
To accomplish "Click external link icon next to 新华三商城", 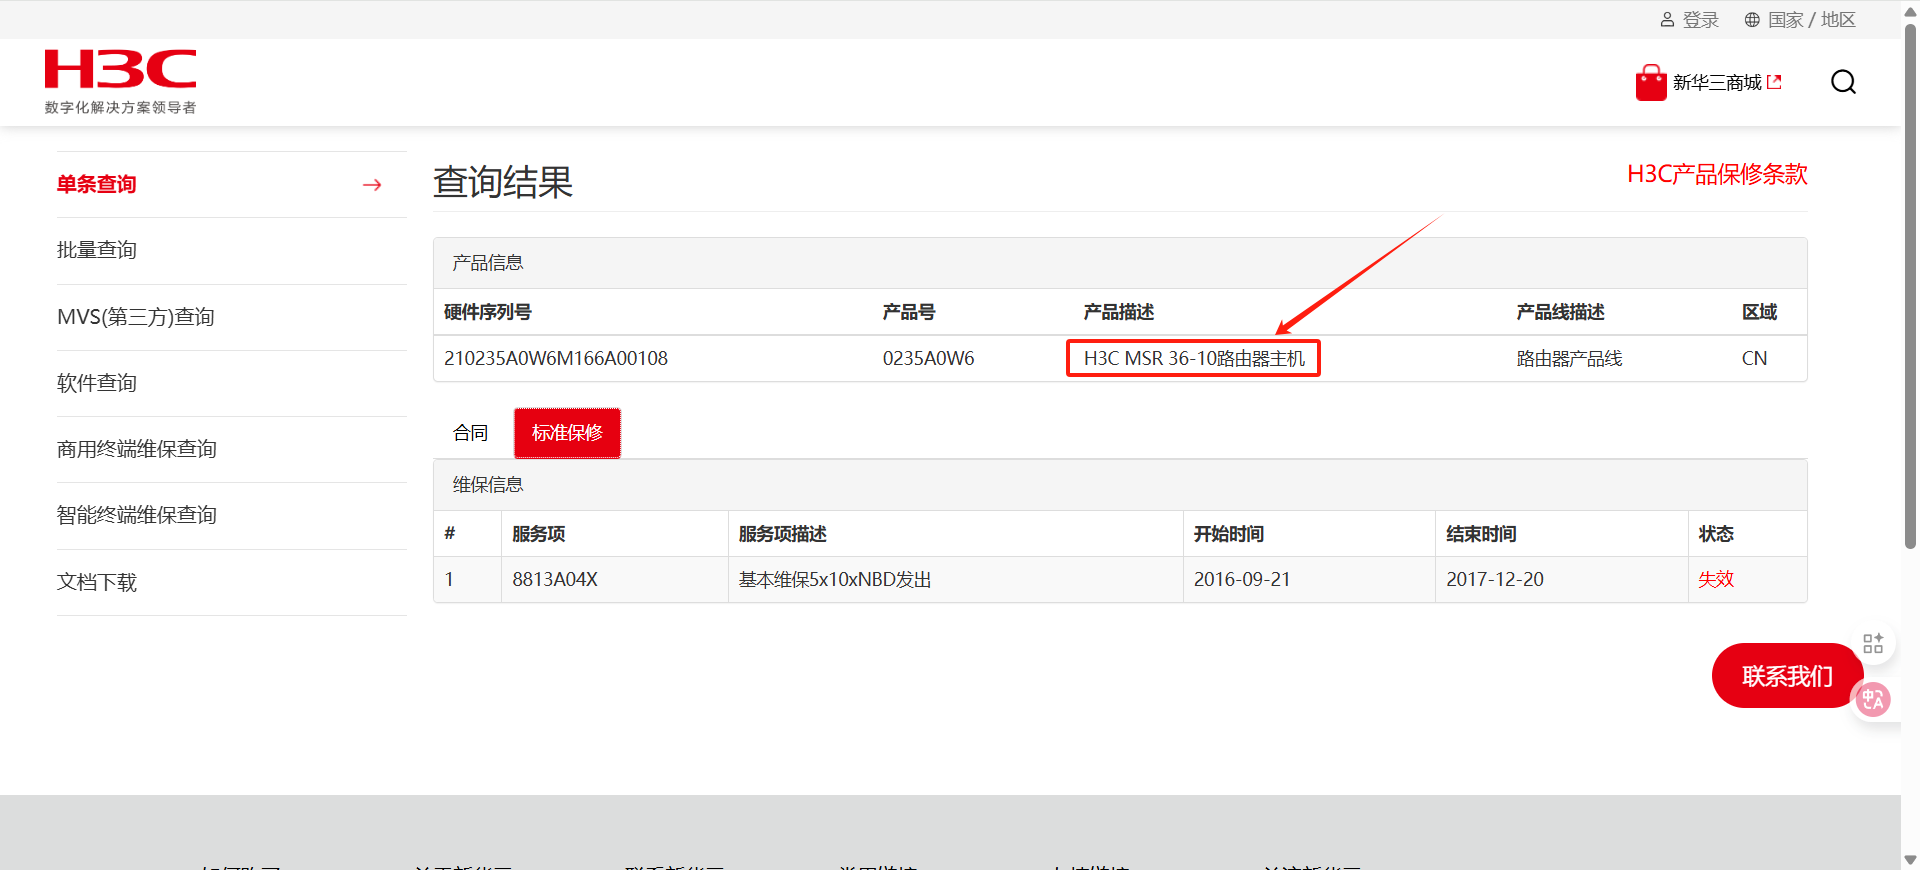I will coord(1775,82).
